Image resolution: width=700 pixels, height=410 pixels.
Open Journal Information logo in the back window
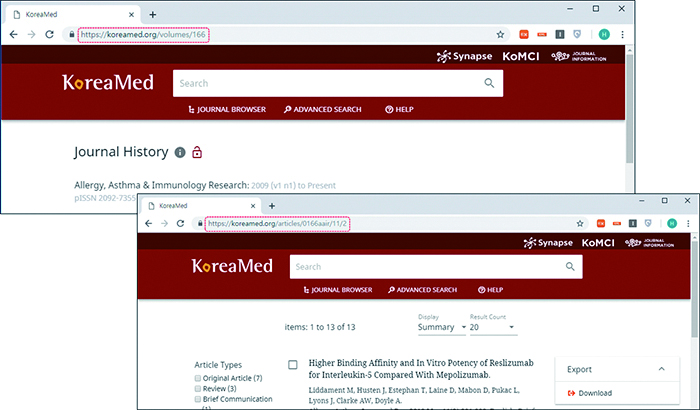[579, 56]
